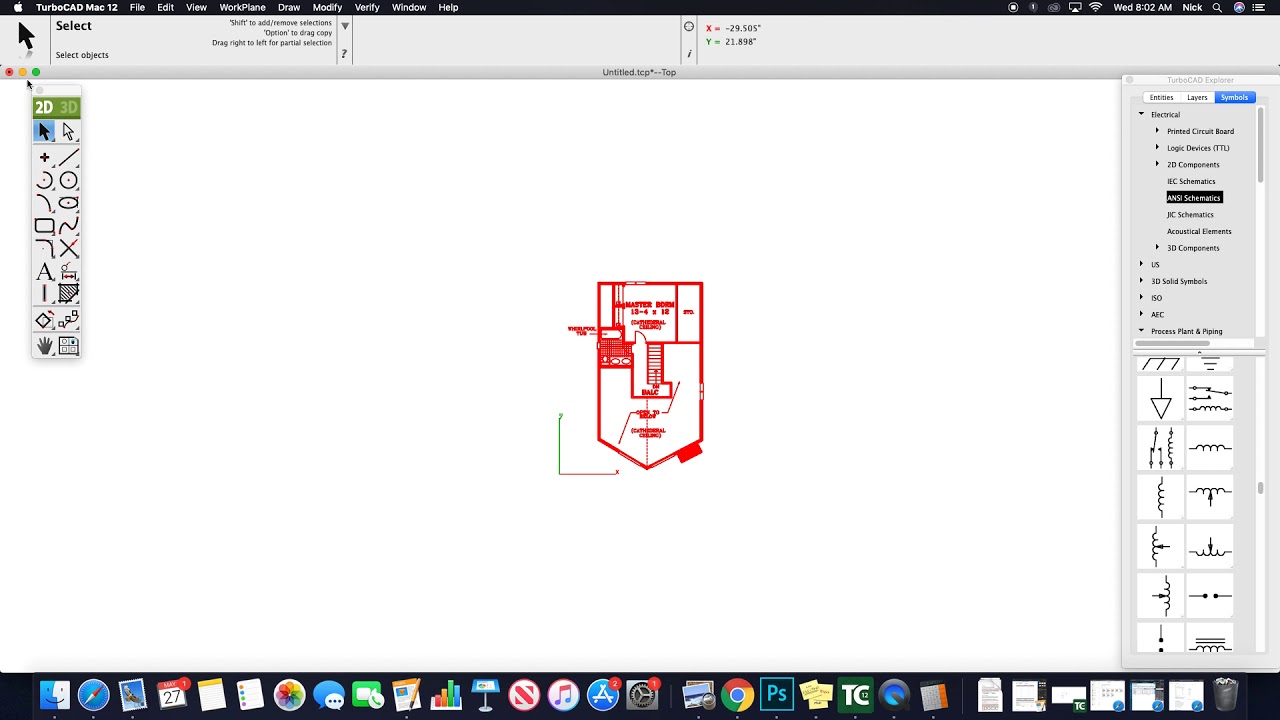Collapse Process Plant & Piping category

coord(1141,331)
